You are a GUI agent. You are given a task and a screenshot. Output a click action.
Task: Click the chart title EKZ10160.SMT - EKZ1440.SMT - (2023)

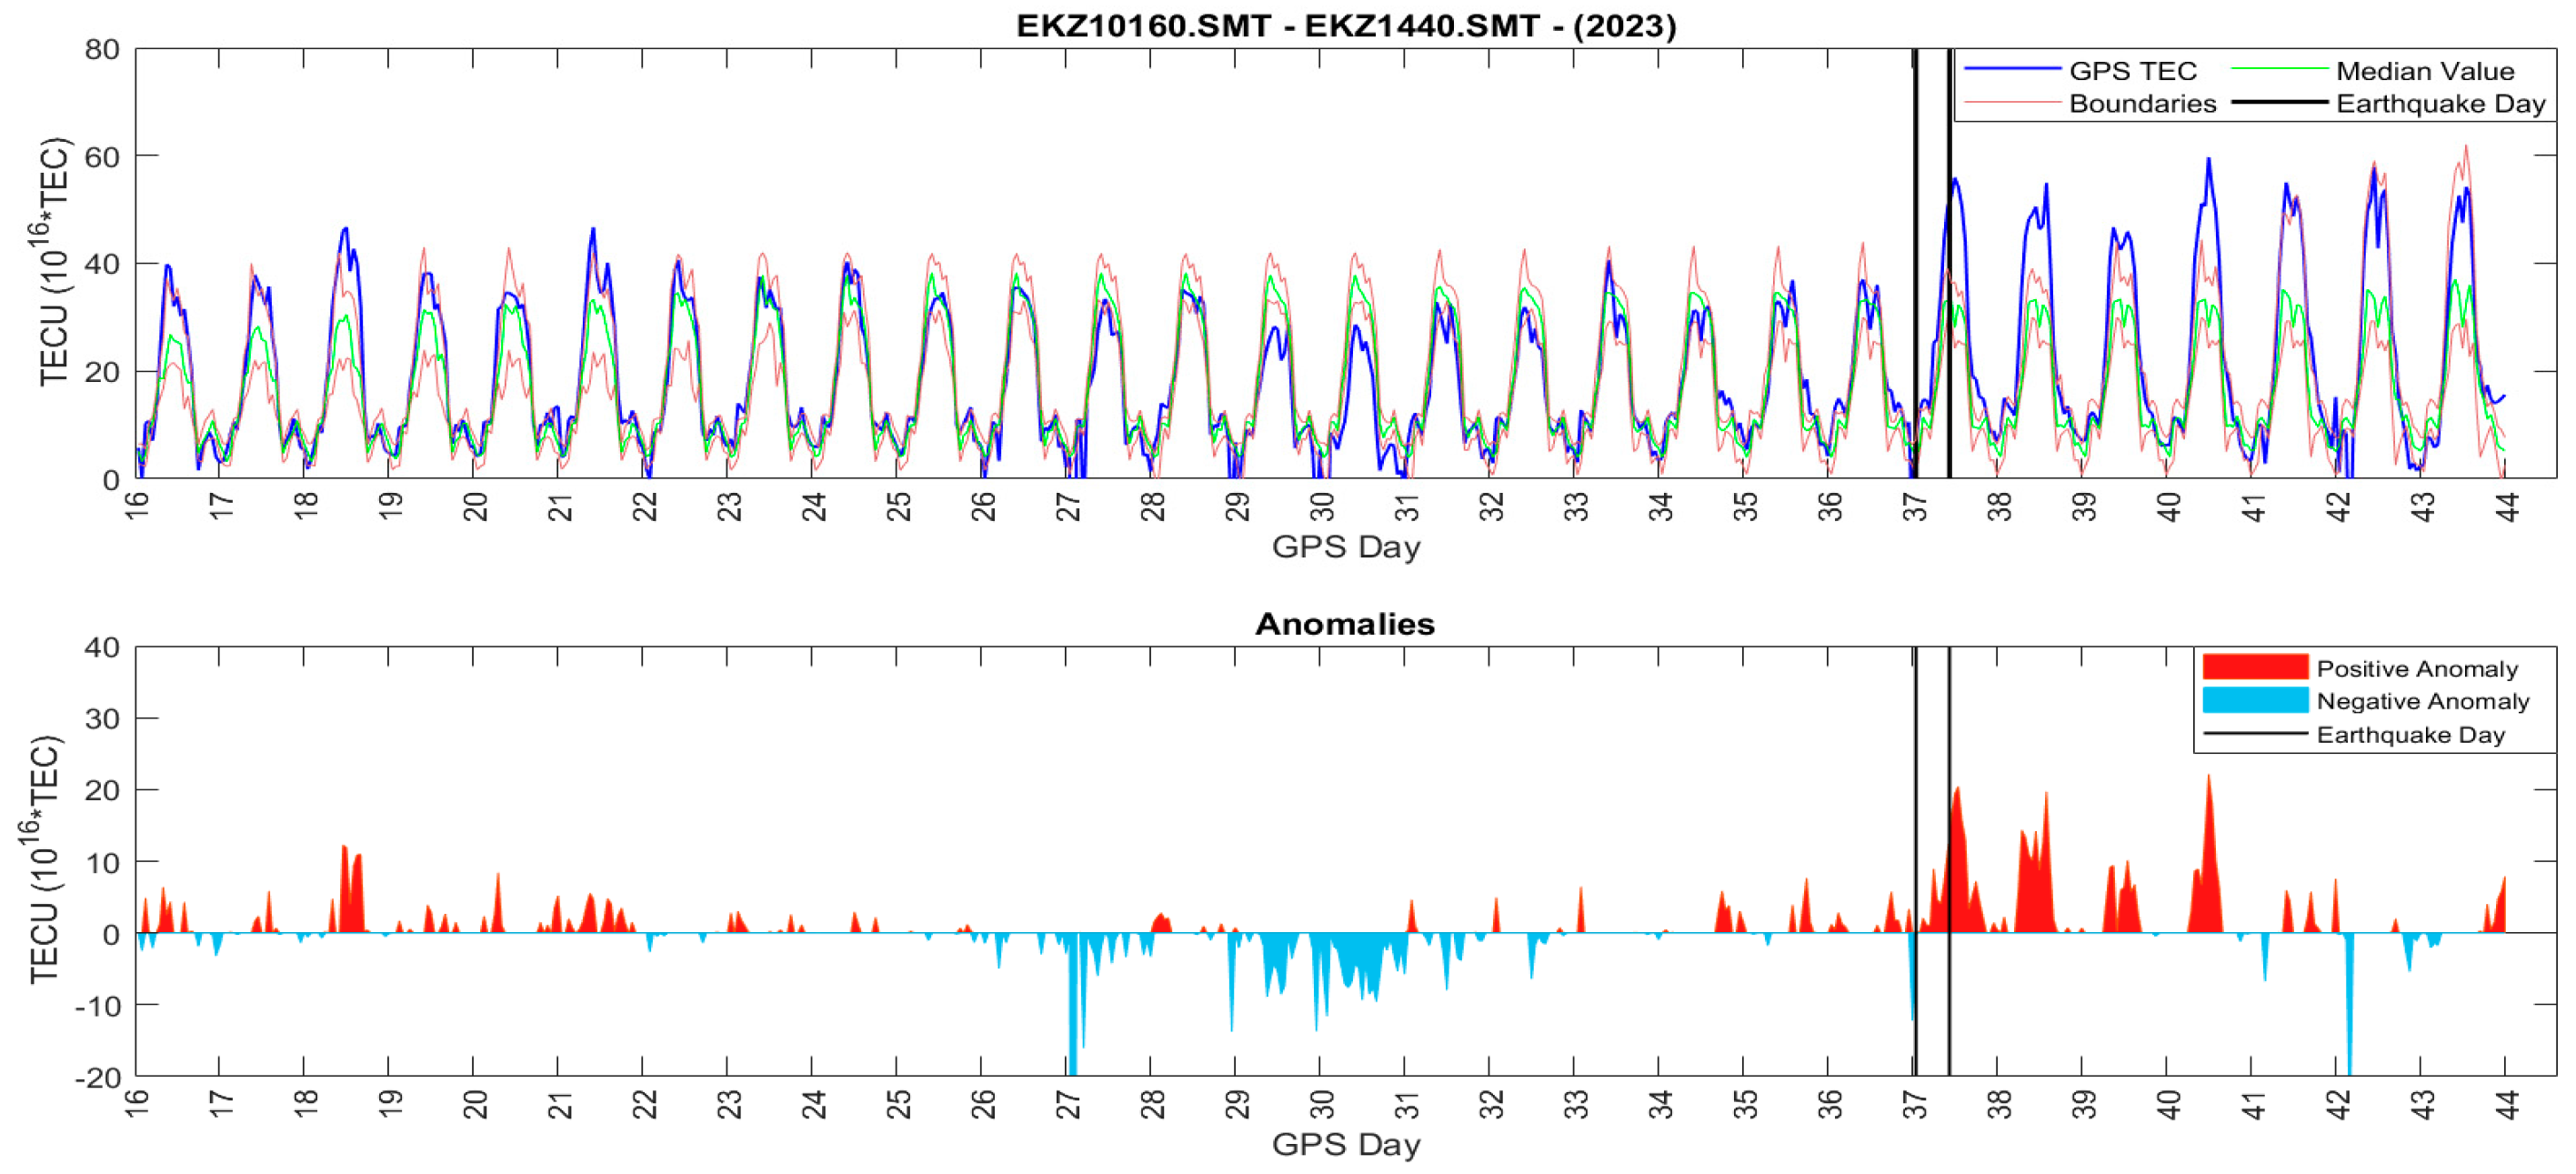(1346, 25)
